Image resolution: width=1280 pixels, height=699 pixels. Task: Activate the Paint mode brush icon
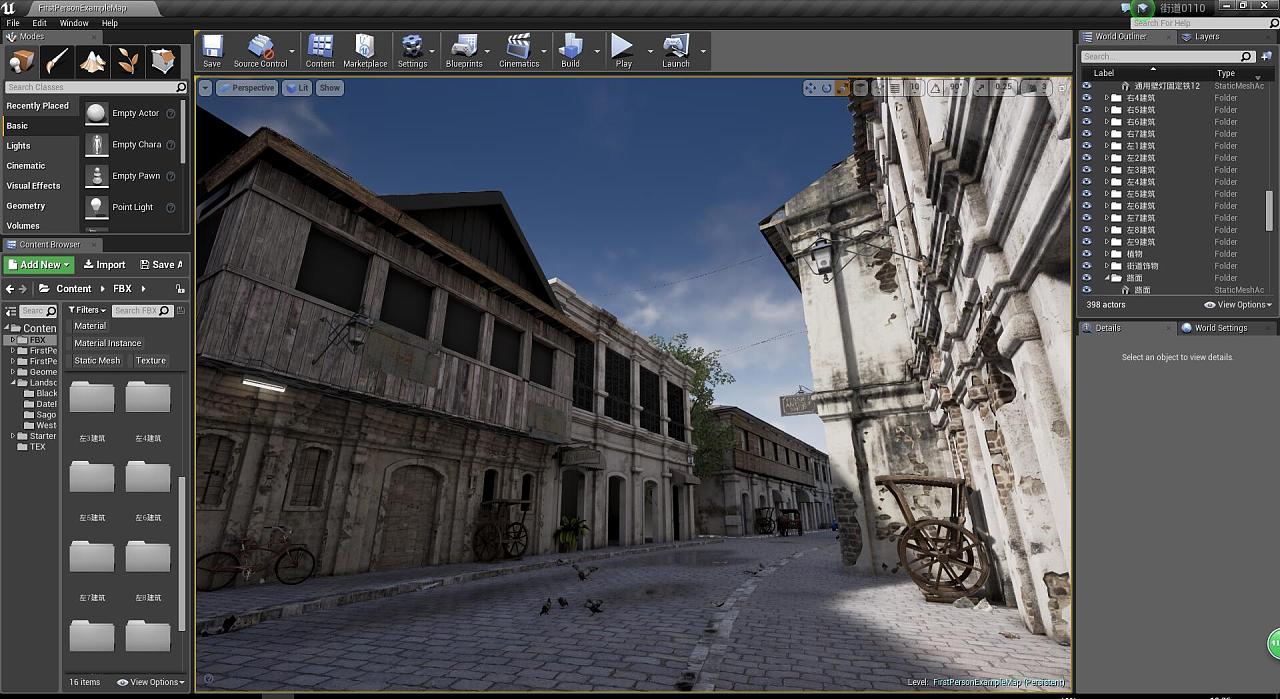(x=57, y=62)
